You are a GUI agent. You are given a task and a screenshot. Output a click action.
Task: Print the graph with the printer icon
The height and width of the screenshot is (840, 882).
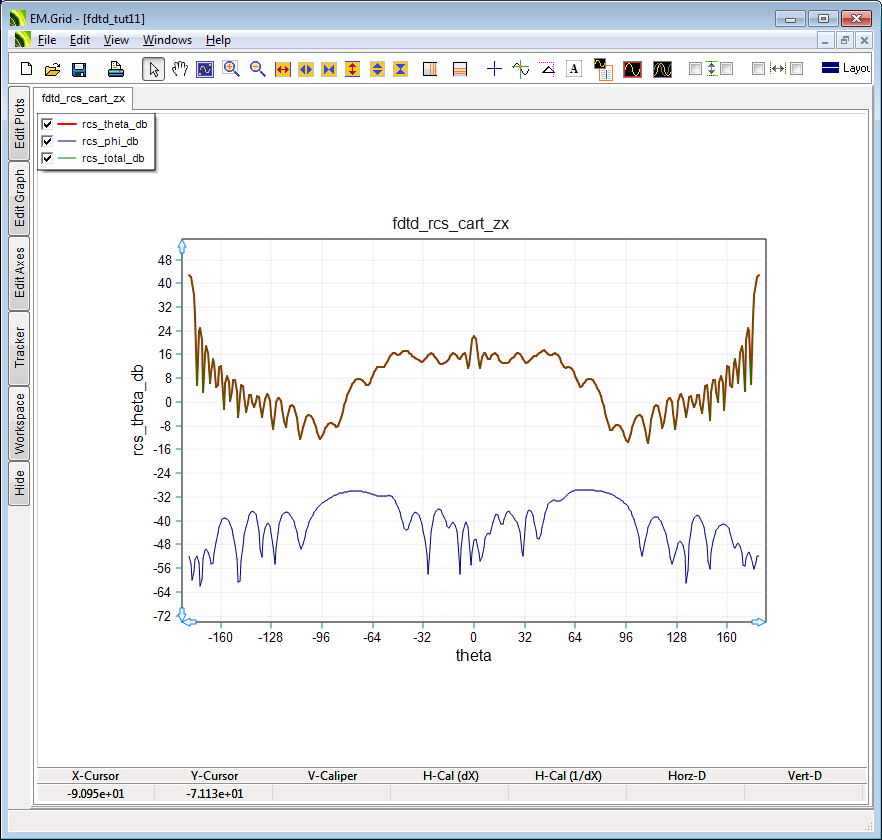[116, 69]
